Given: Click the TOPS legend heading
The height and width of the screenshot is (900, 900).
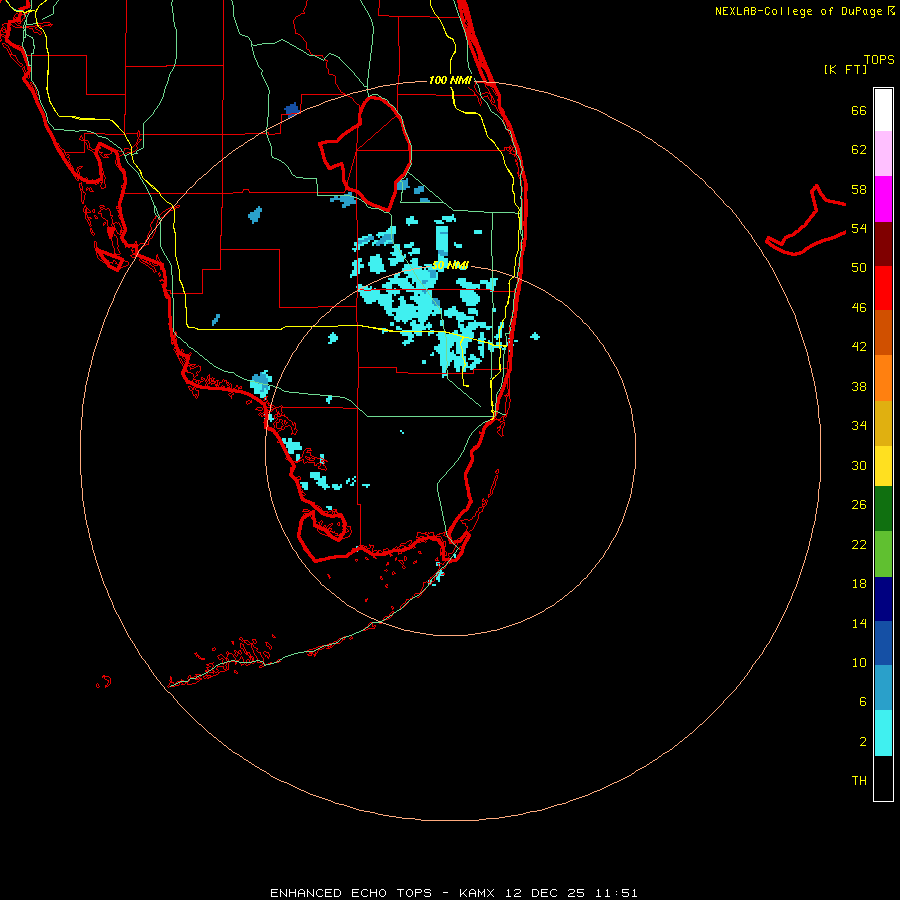Looking at the screenshot, I should (879, 60).
